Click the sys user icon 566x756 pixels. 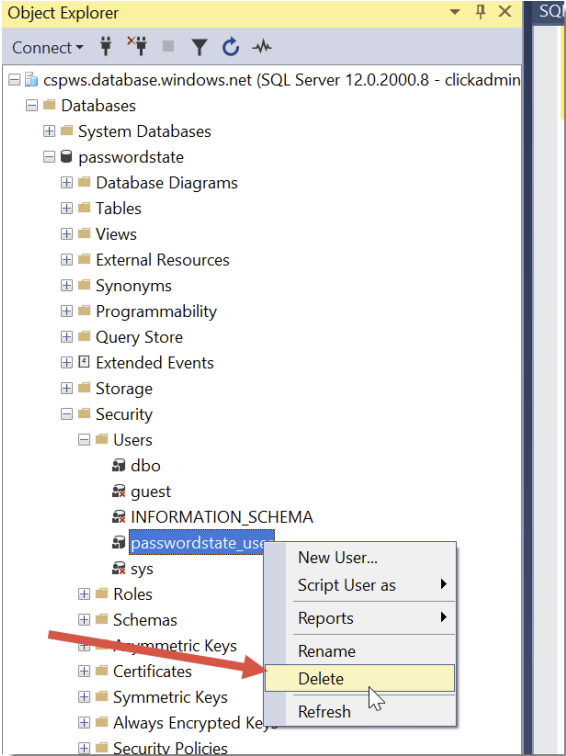click(119, 568)
